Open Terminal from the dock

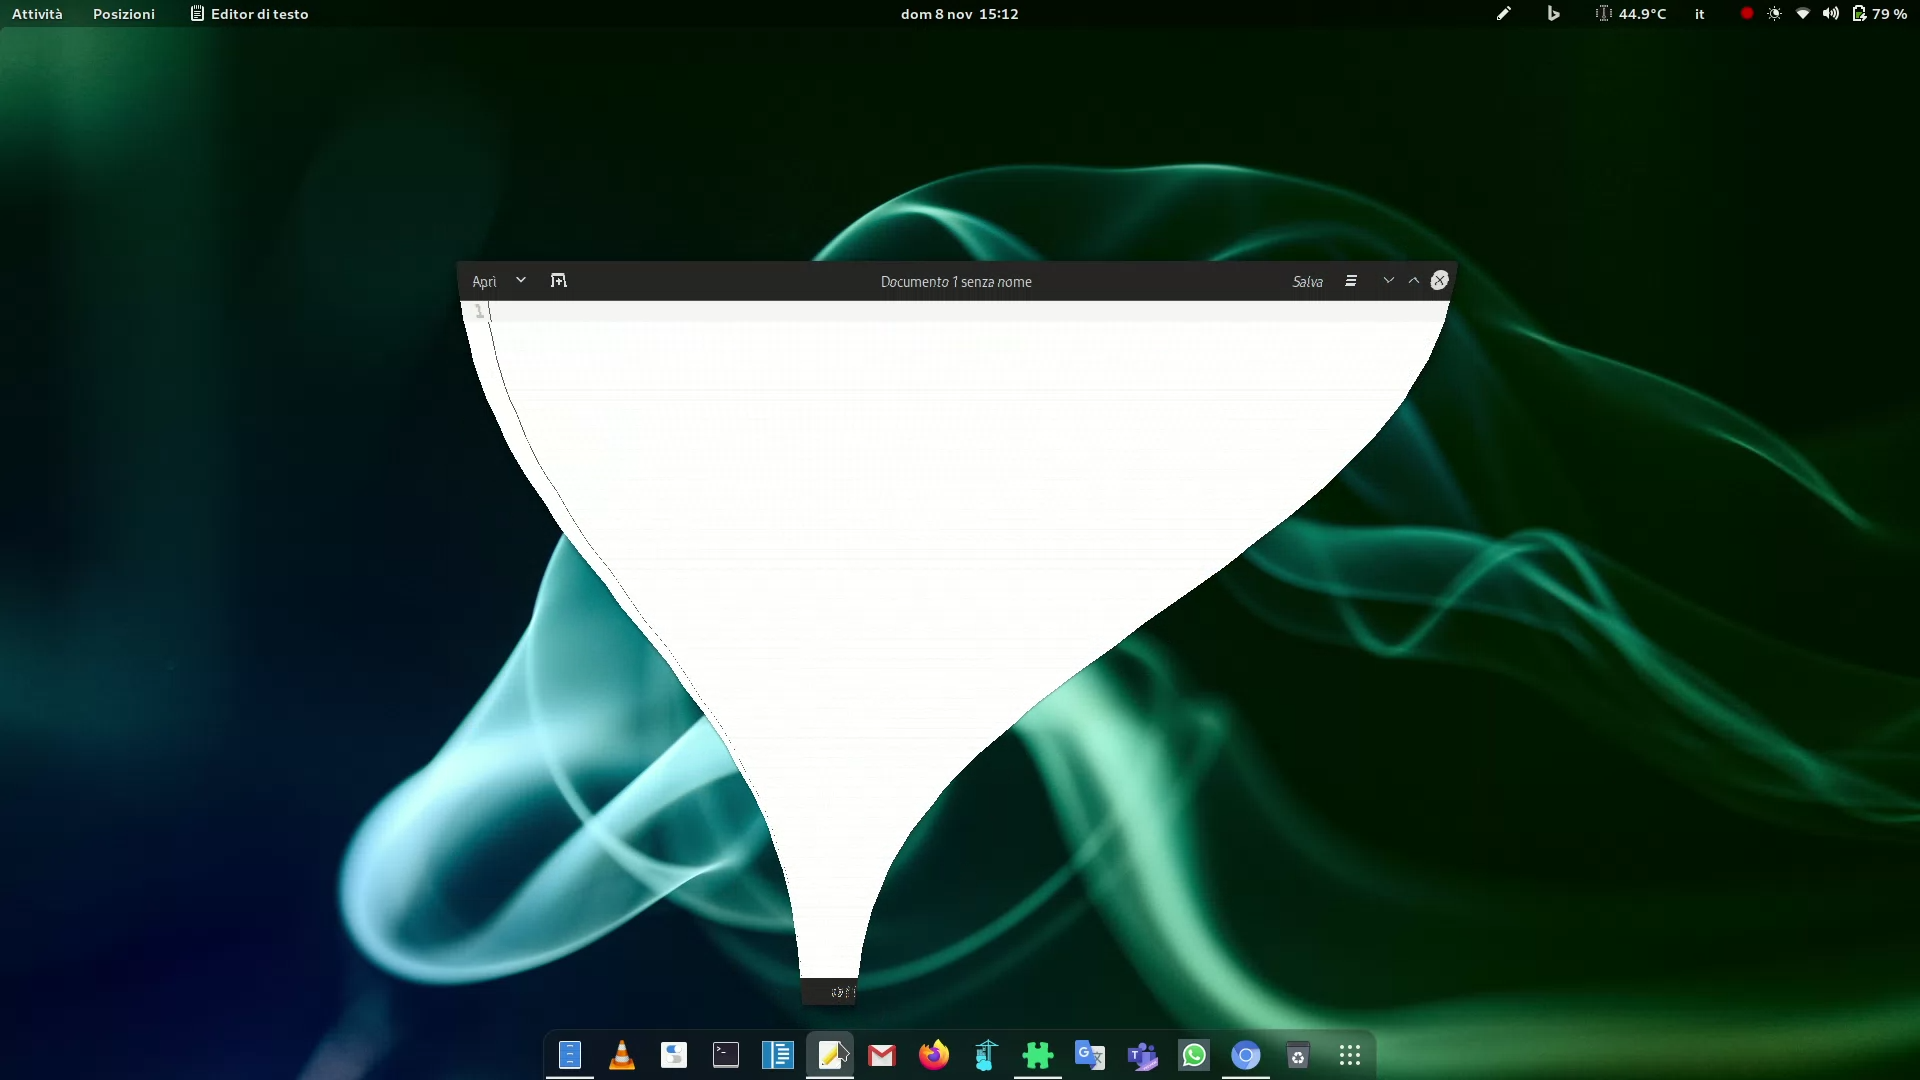click(x=726, y=1055)
